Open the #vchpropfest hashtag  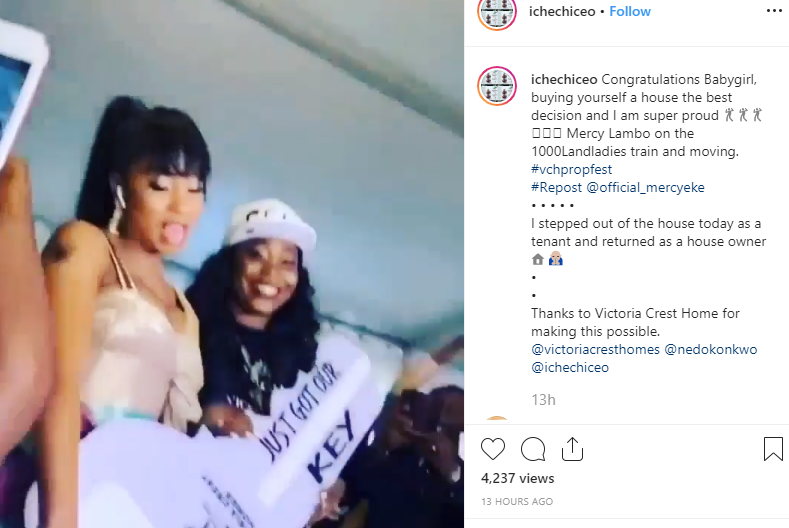click(572, 169)
